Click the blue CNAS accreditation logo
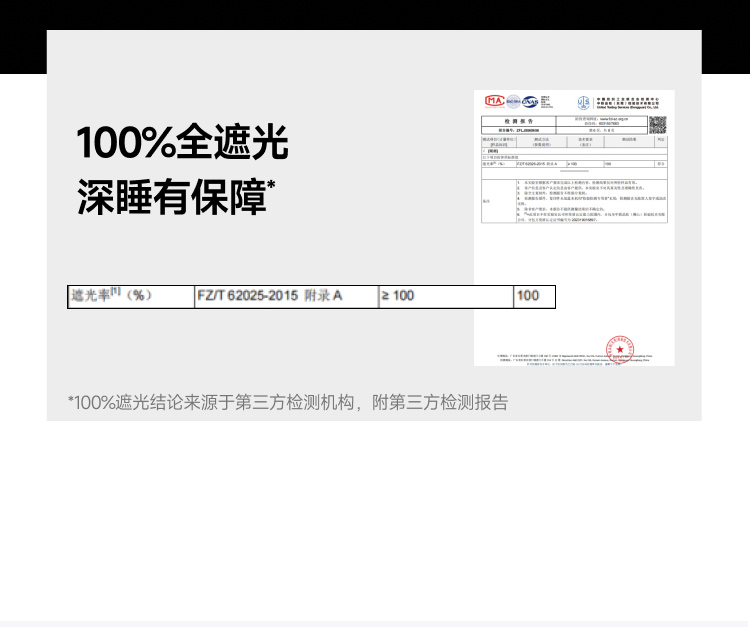The image size is (750, 627). [x=530, y=101]
